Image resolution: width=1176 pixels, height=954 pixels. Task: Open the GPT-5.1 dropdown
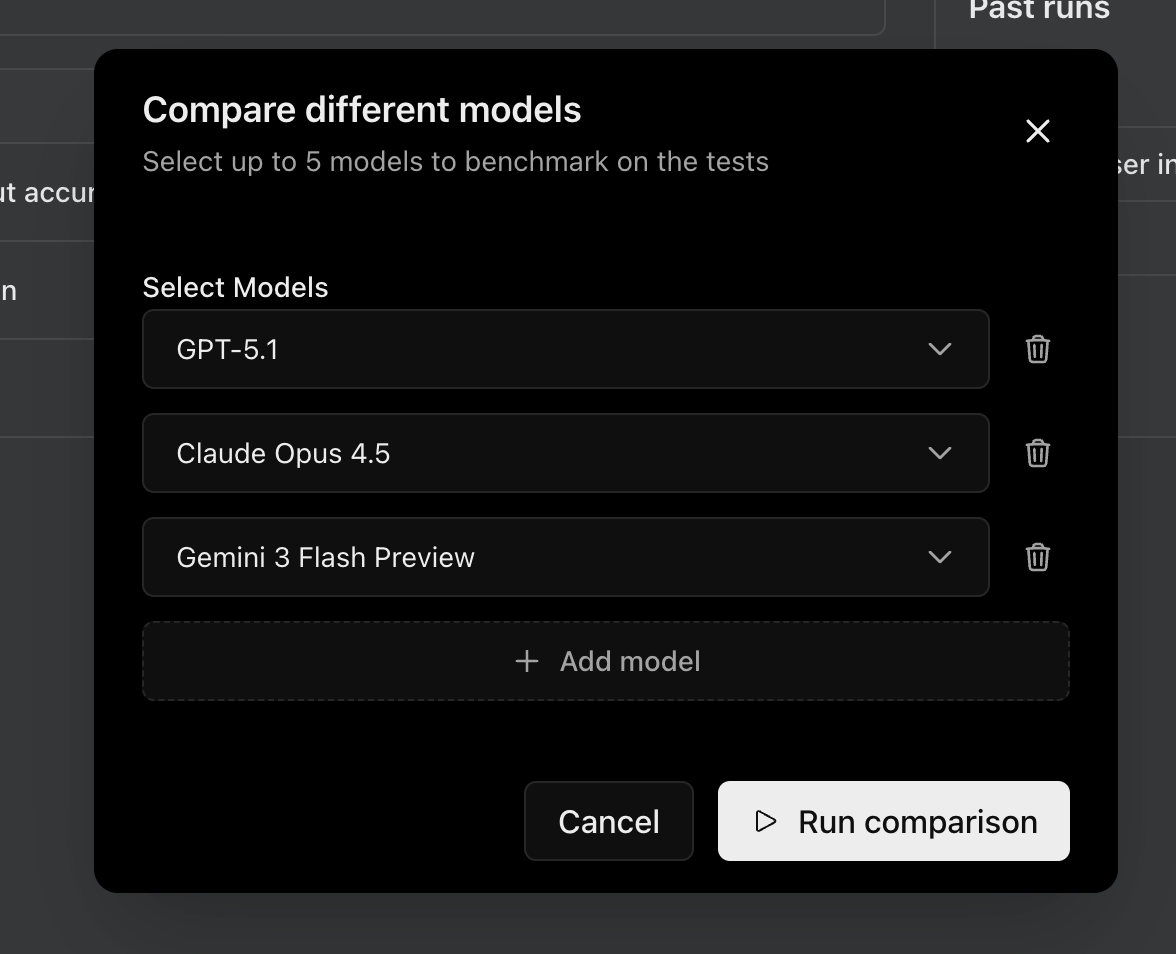coord(938,349)
